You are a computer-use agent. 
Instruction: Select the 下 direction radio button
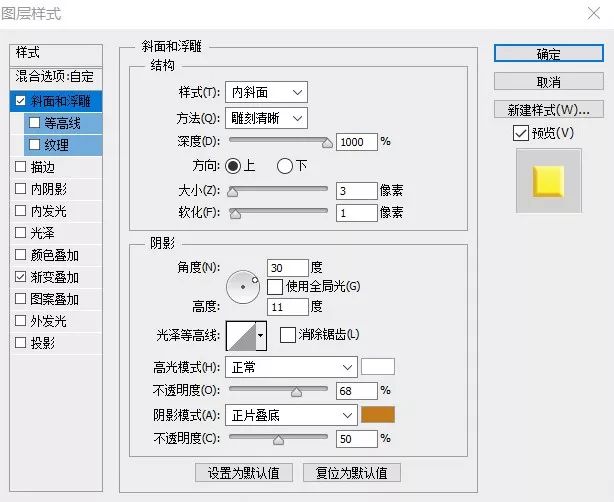coord(284,165)
